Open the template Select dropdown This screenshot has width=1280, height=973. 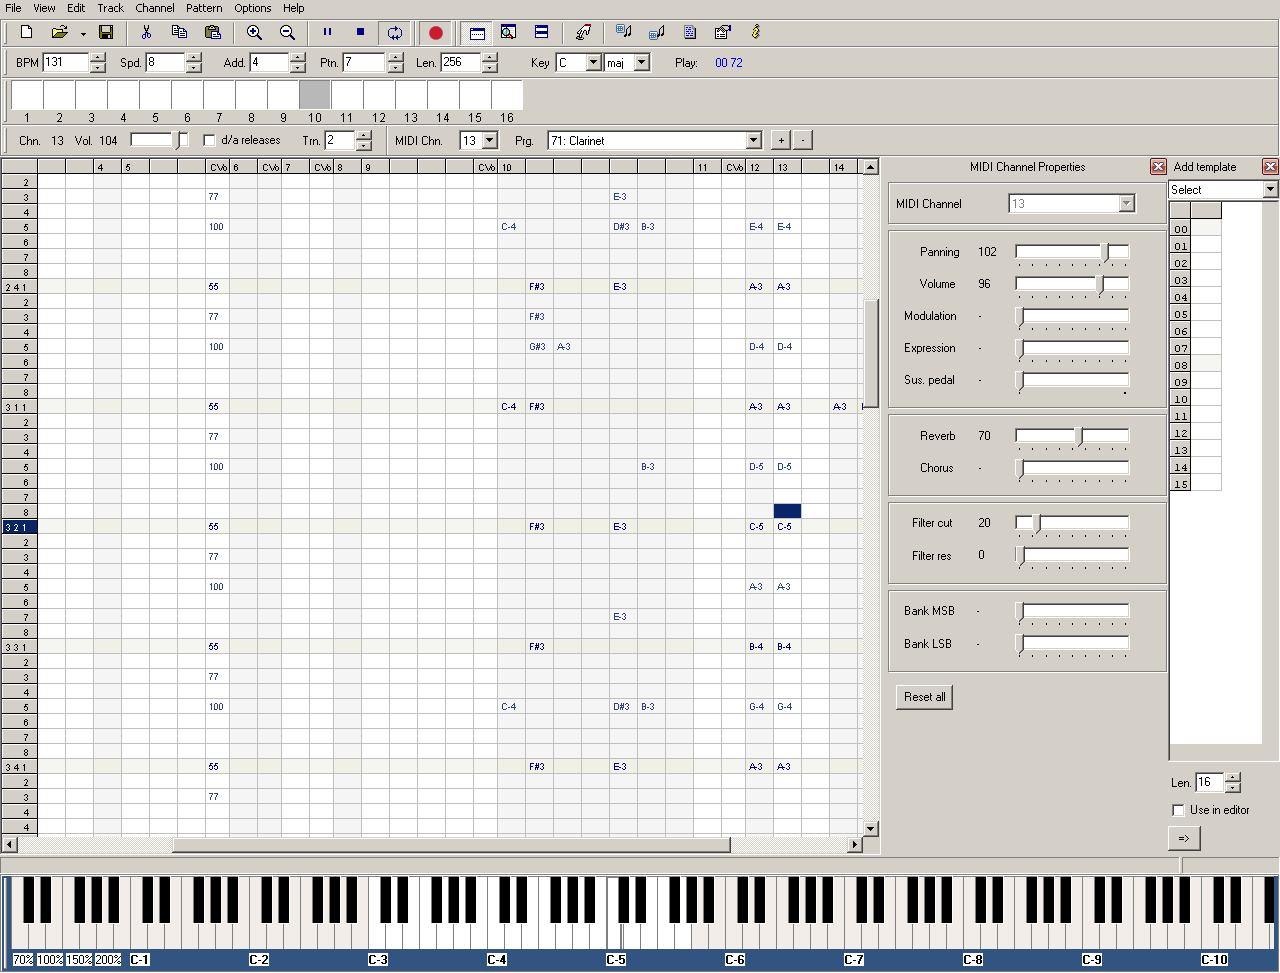click(1270, 190)
